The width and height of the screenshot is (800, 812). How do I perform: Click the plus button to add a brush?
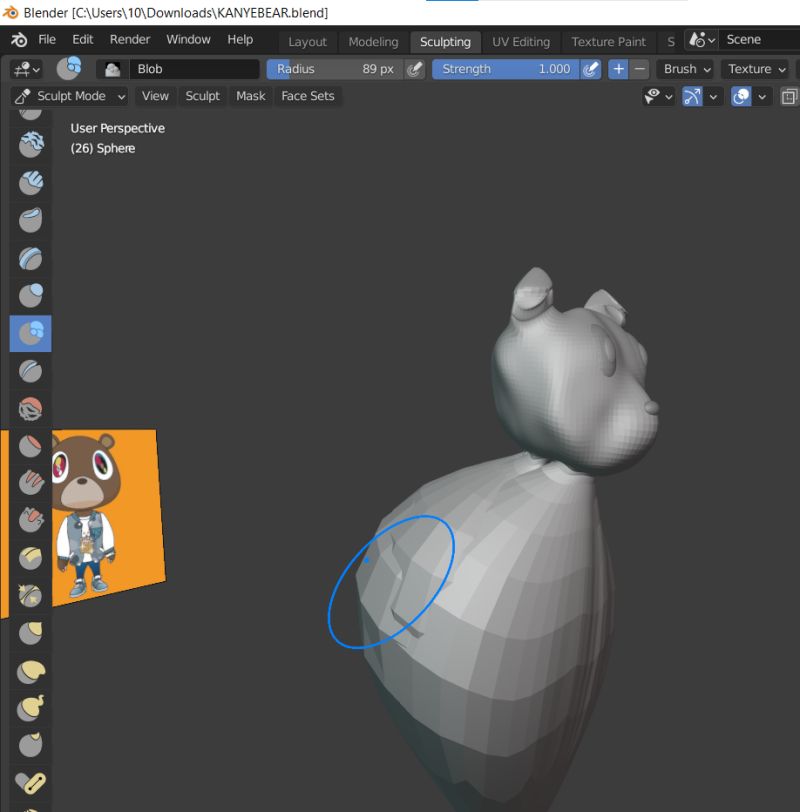click(617, 69)
